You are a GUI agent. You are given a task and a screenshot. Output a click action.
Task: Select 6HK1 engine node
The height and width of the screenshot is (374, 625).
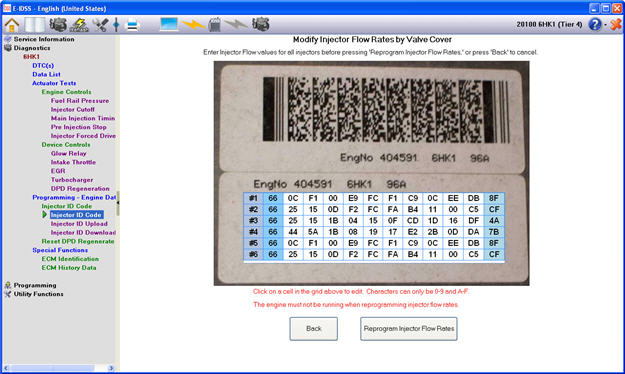click(x=31, y=57)
